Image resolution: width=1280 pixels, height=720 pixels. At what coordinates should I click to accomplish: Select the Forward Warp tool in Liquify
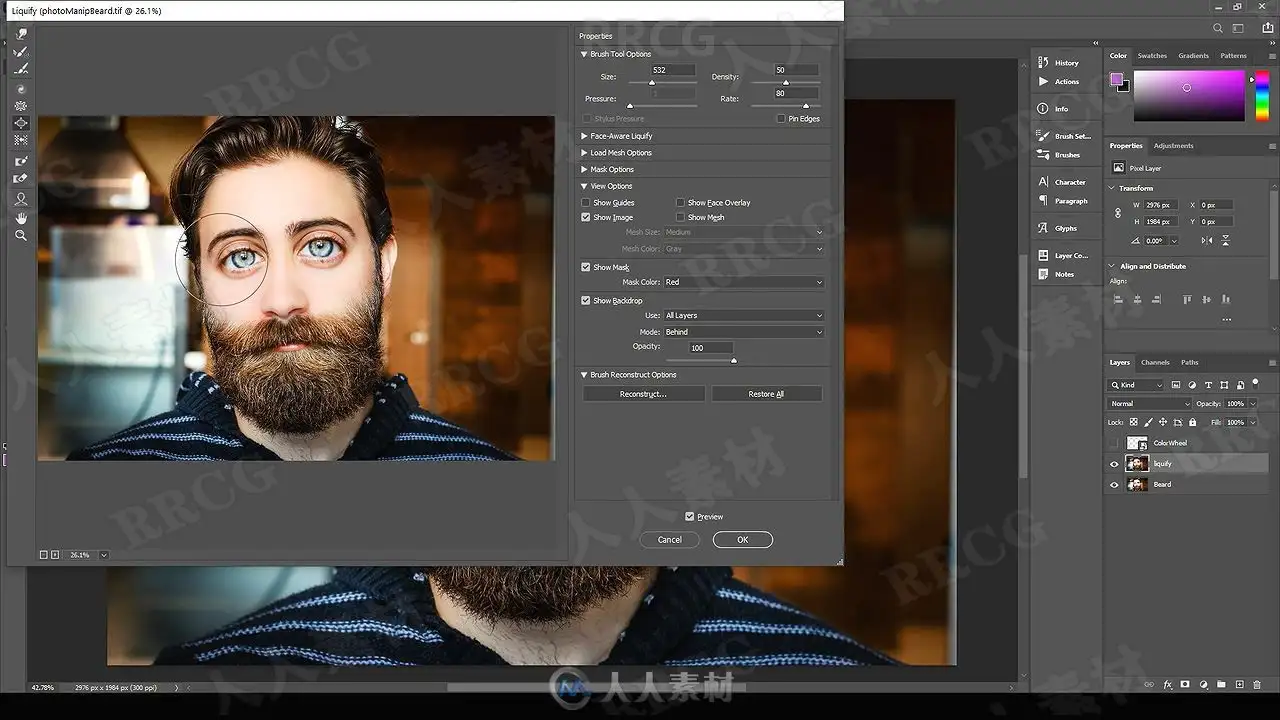(x=21, y=34)
